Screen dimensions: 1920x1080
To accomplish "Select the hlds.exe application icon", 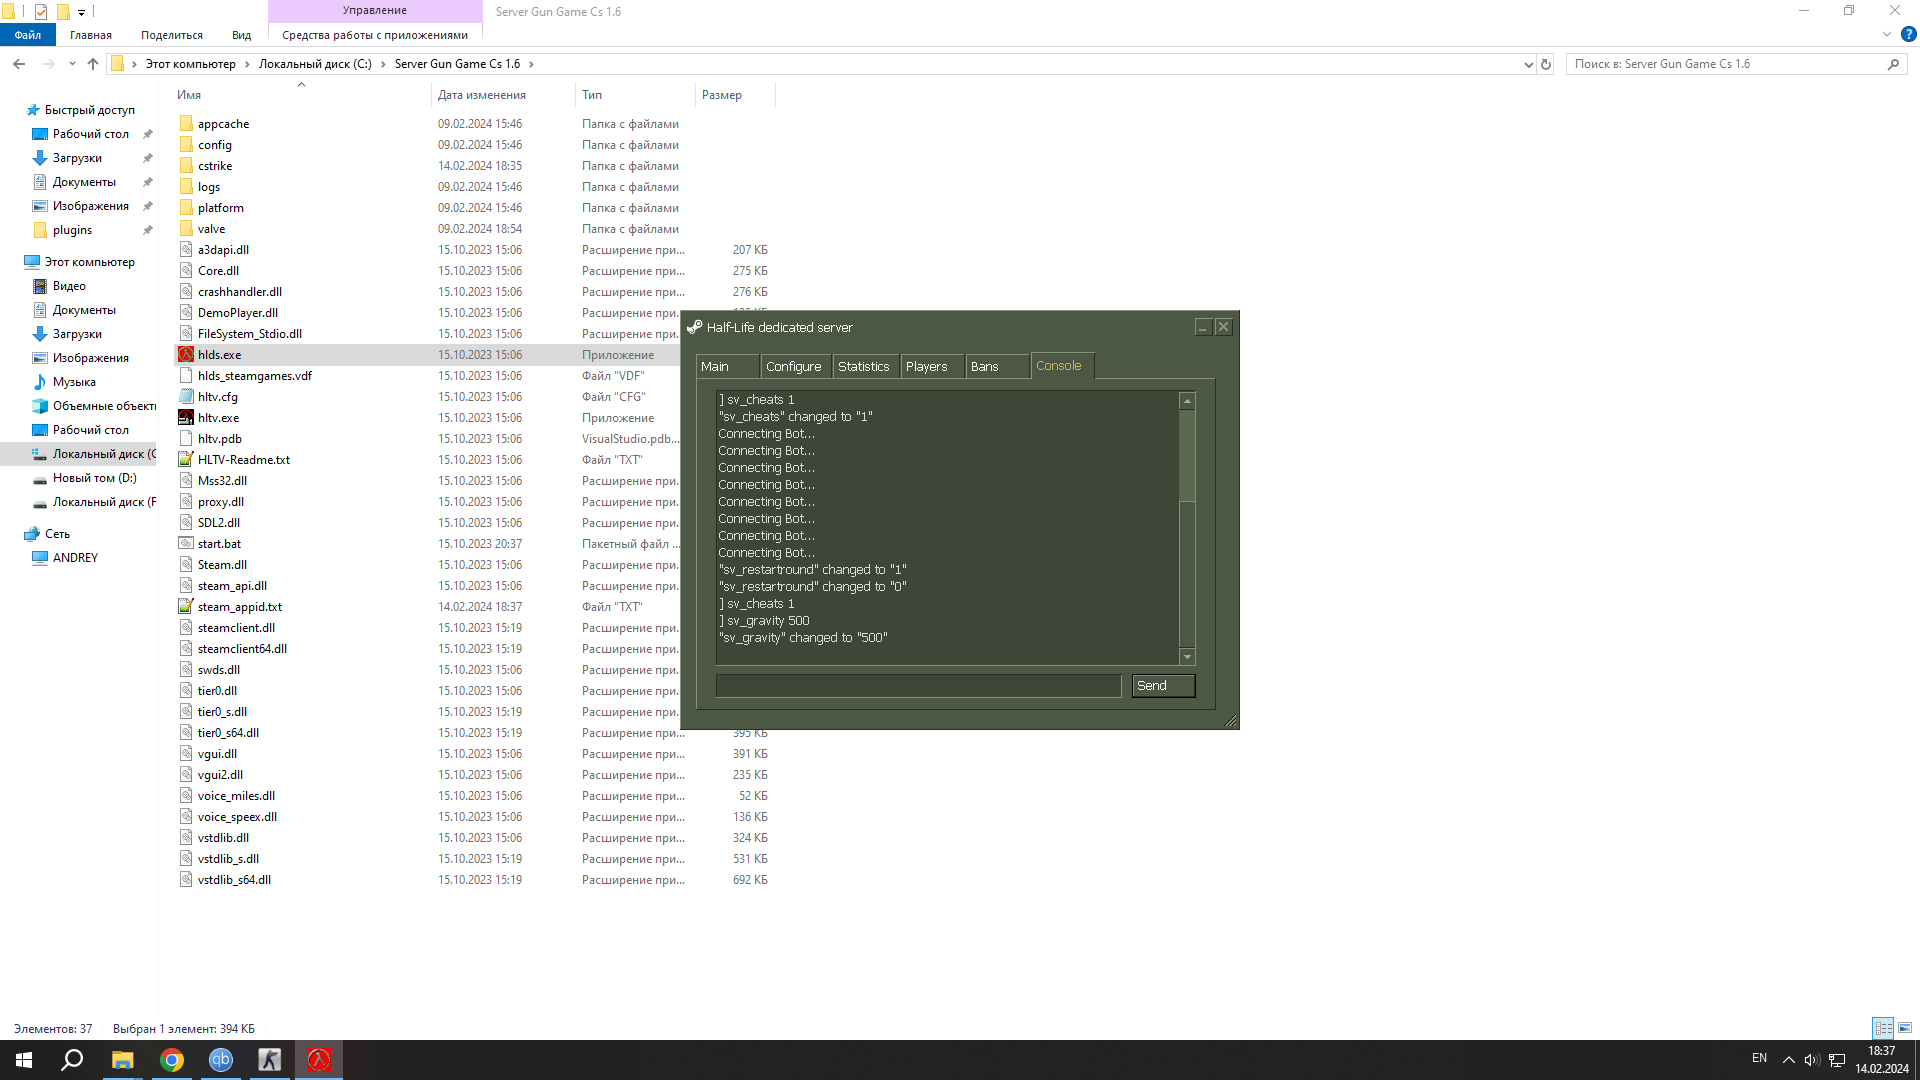I will [186, 354].
